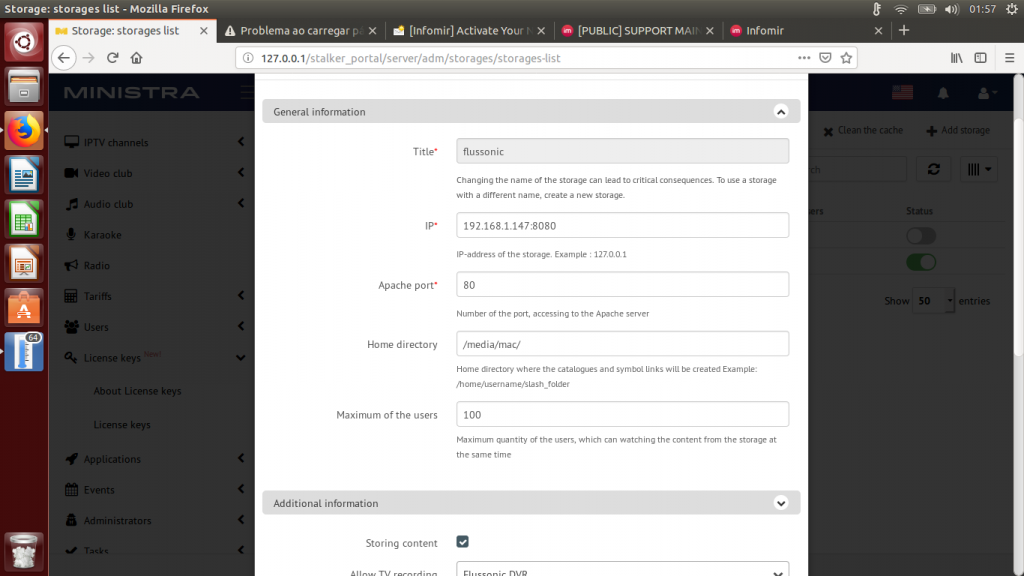Click the Add storage button
Screen dimensions: 1024x576
pos(958,131)
